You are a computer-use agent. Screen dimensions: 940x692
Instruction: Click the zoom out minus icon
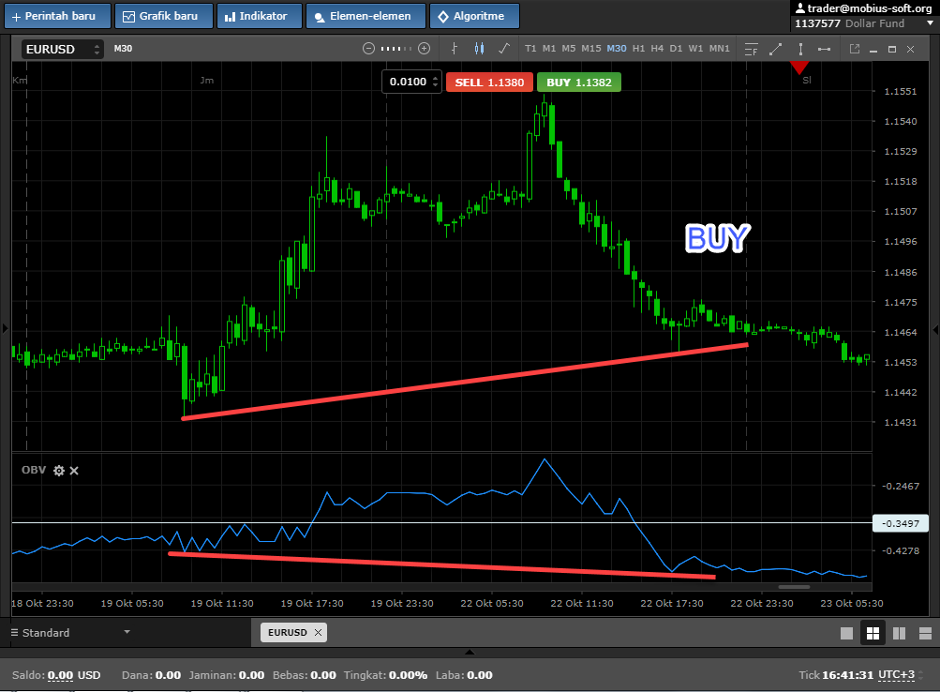click(x=368, y=48)
